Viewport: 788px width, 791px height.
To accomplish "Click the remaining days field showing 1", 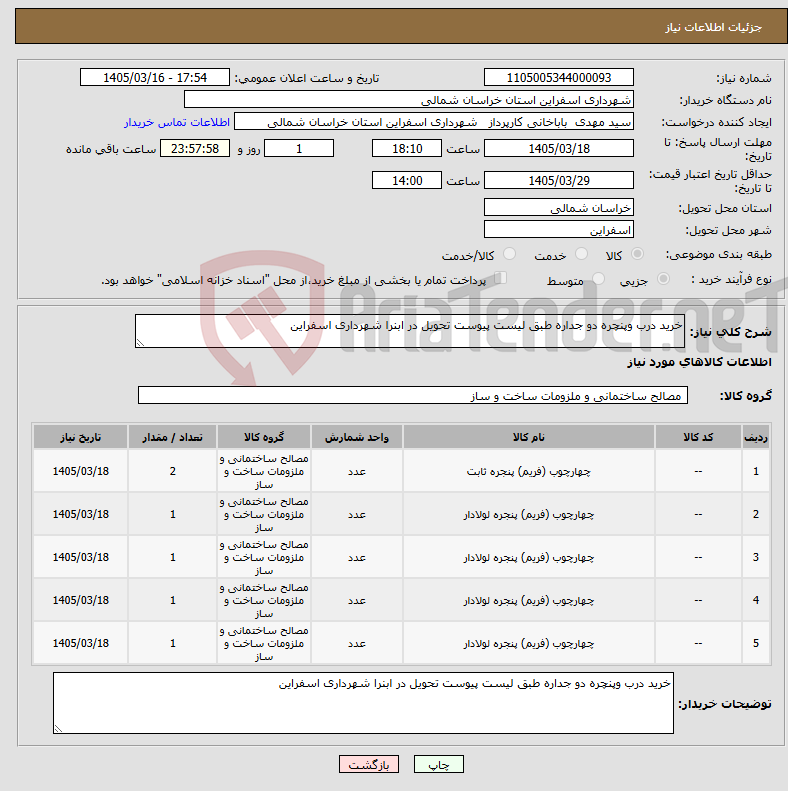I will click(x=299, y=149).
